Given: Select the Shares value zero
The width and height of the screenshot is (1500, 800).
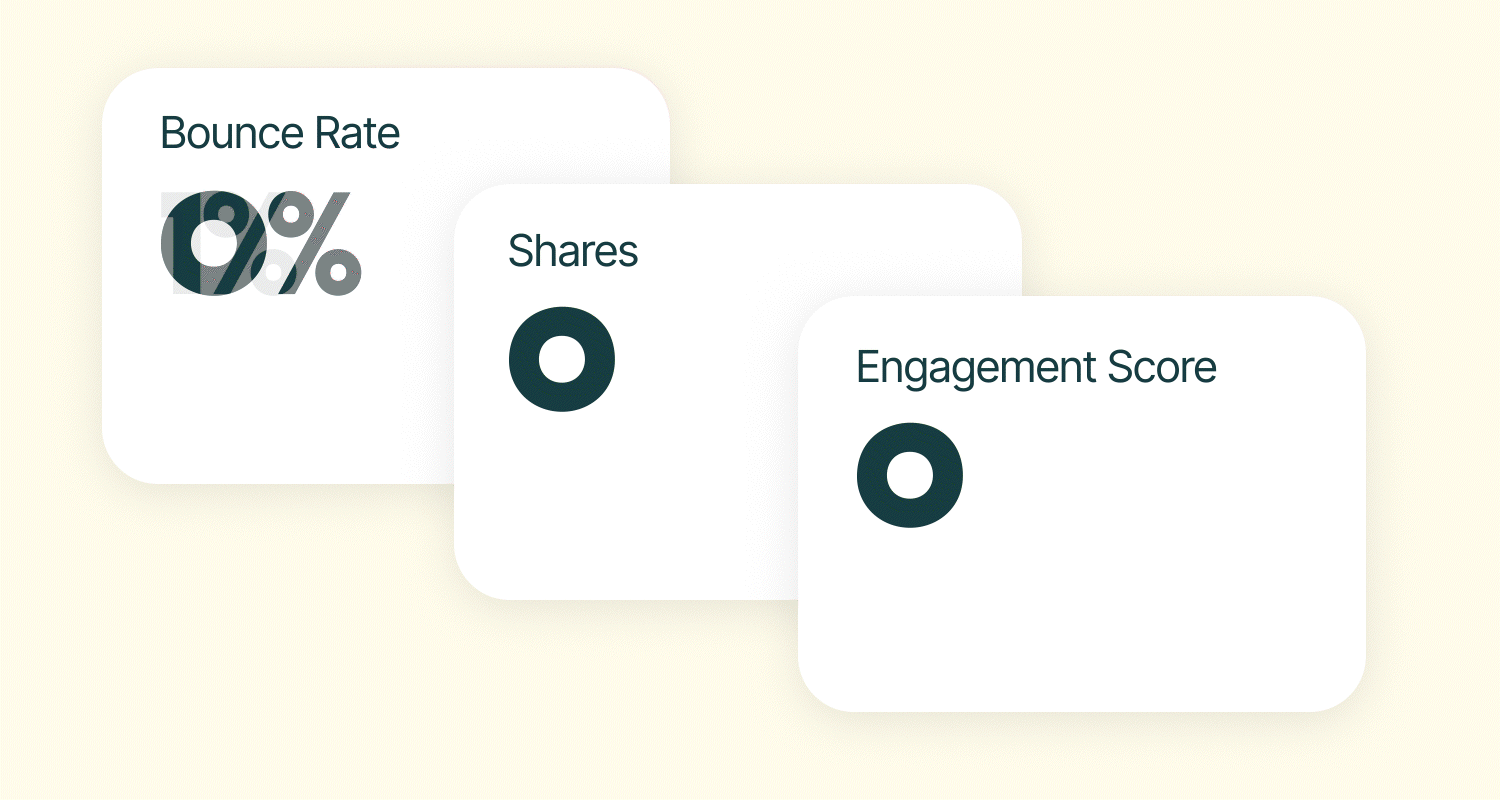Looking at the screenshot, I should tap(561, 359).
